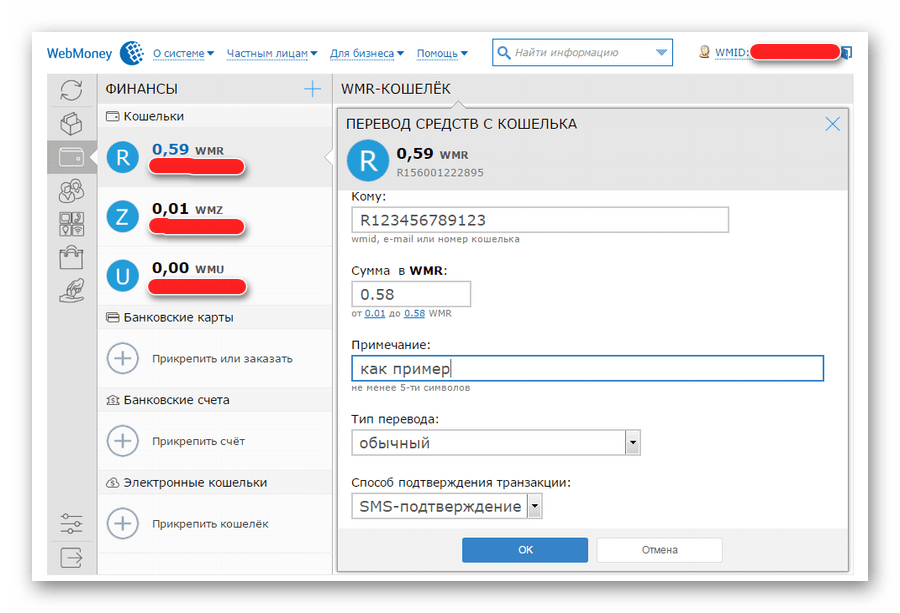
Task: Click the logout icon at sidebar bottom
Action: coord(71,557)
